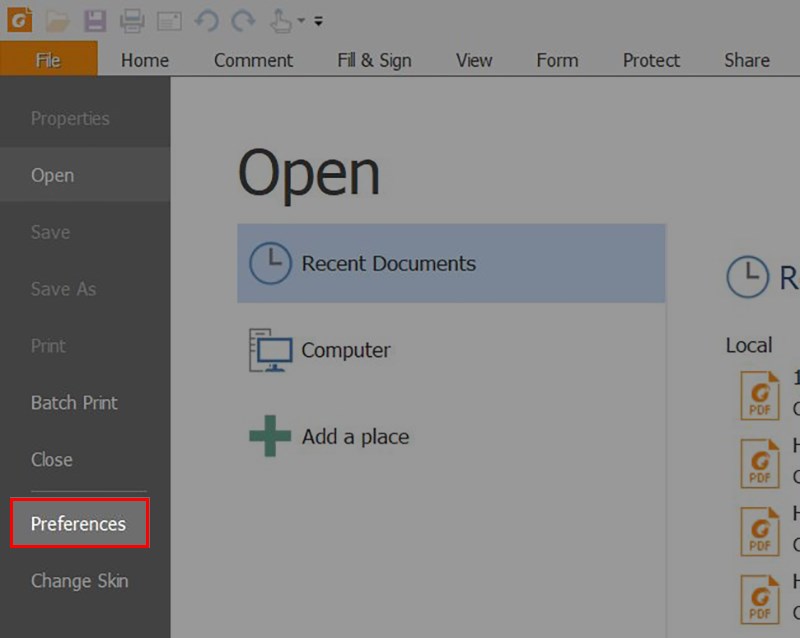Image resolution: width=800 pixels, height=638 pixels.
Task: Select the Recent Documents entry
Action: tap(451, 263)
